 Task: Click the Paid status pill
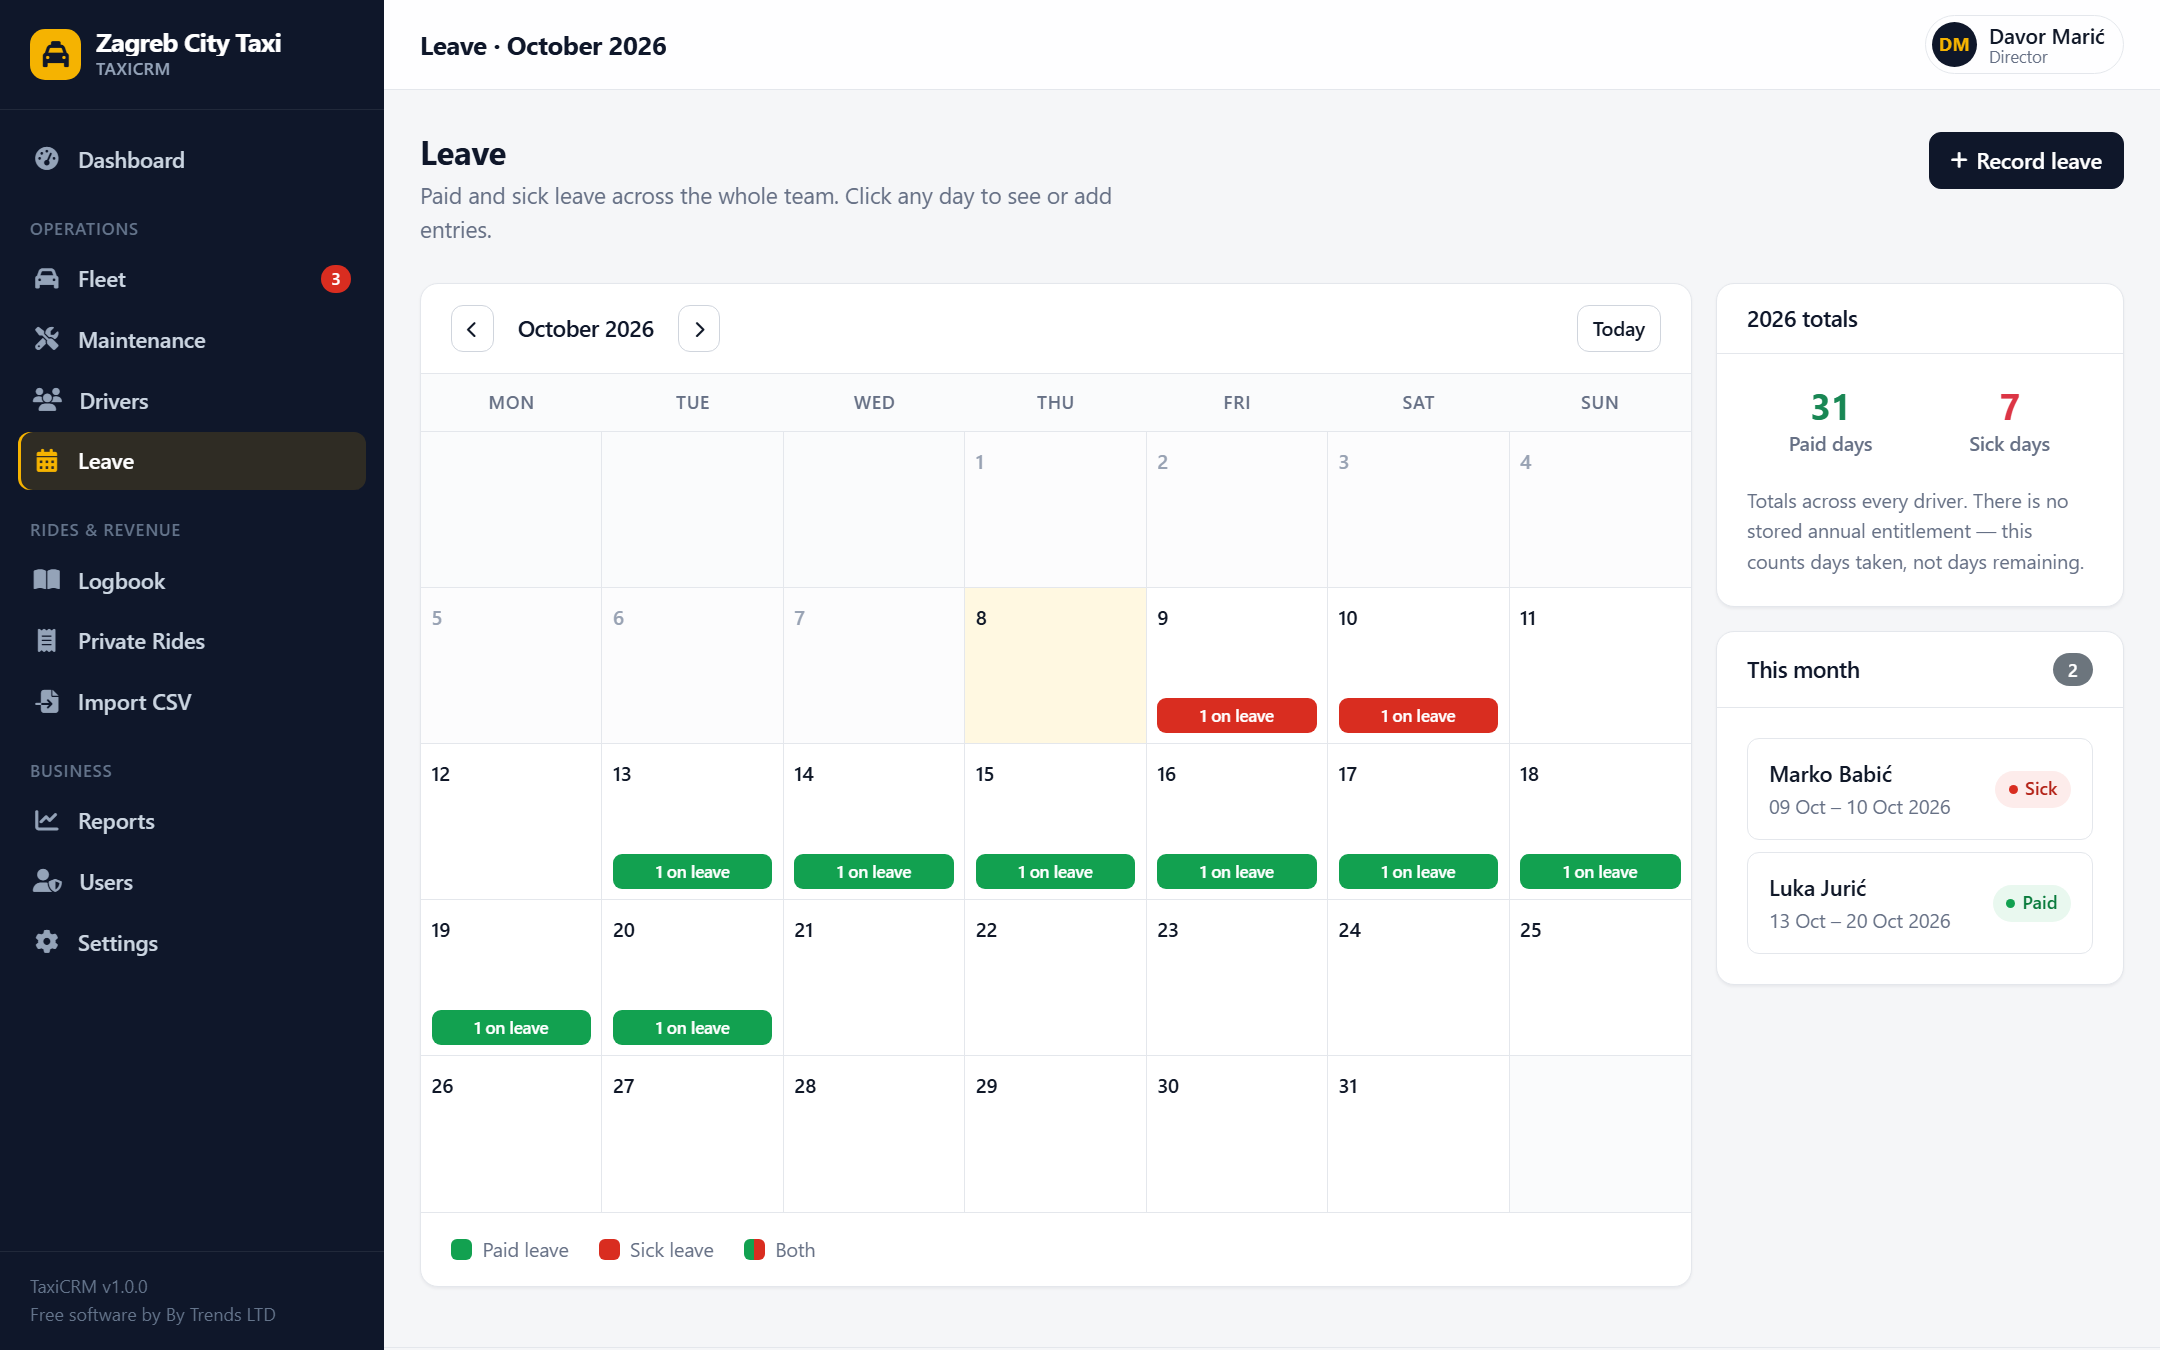coord(2031,903)
